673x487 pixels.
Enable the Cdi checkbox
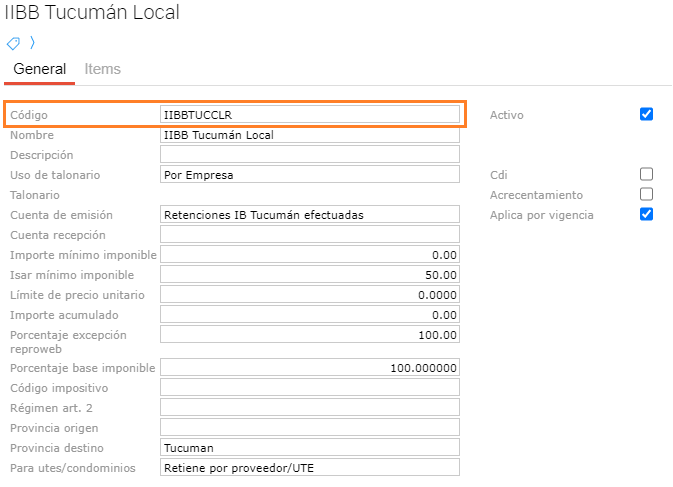[646, 174]
